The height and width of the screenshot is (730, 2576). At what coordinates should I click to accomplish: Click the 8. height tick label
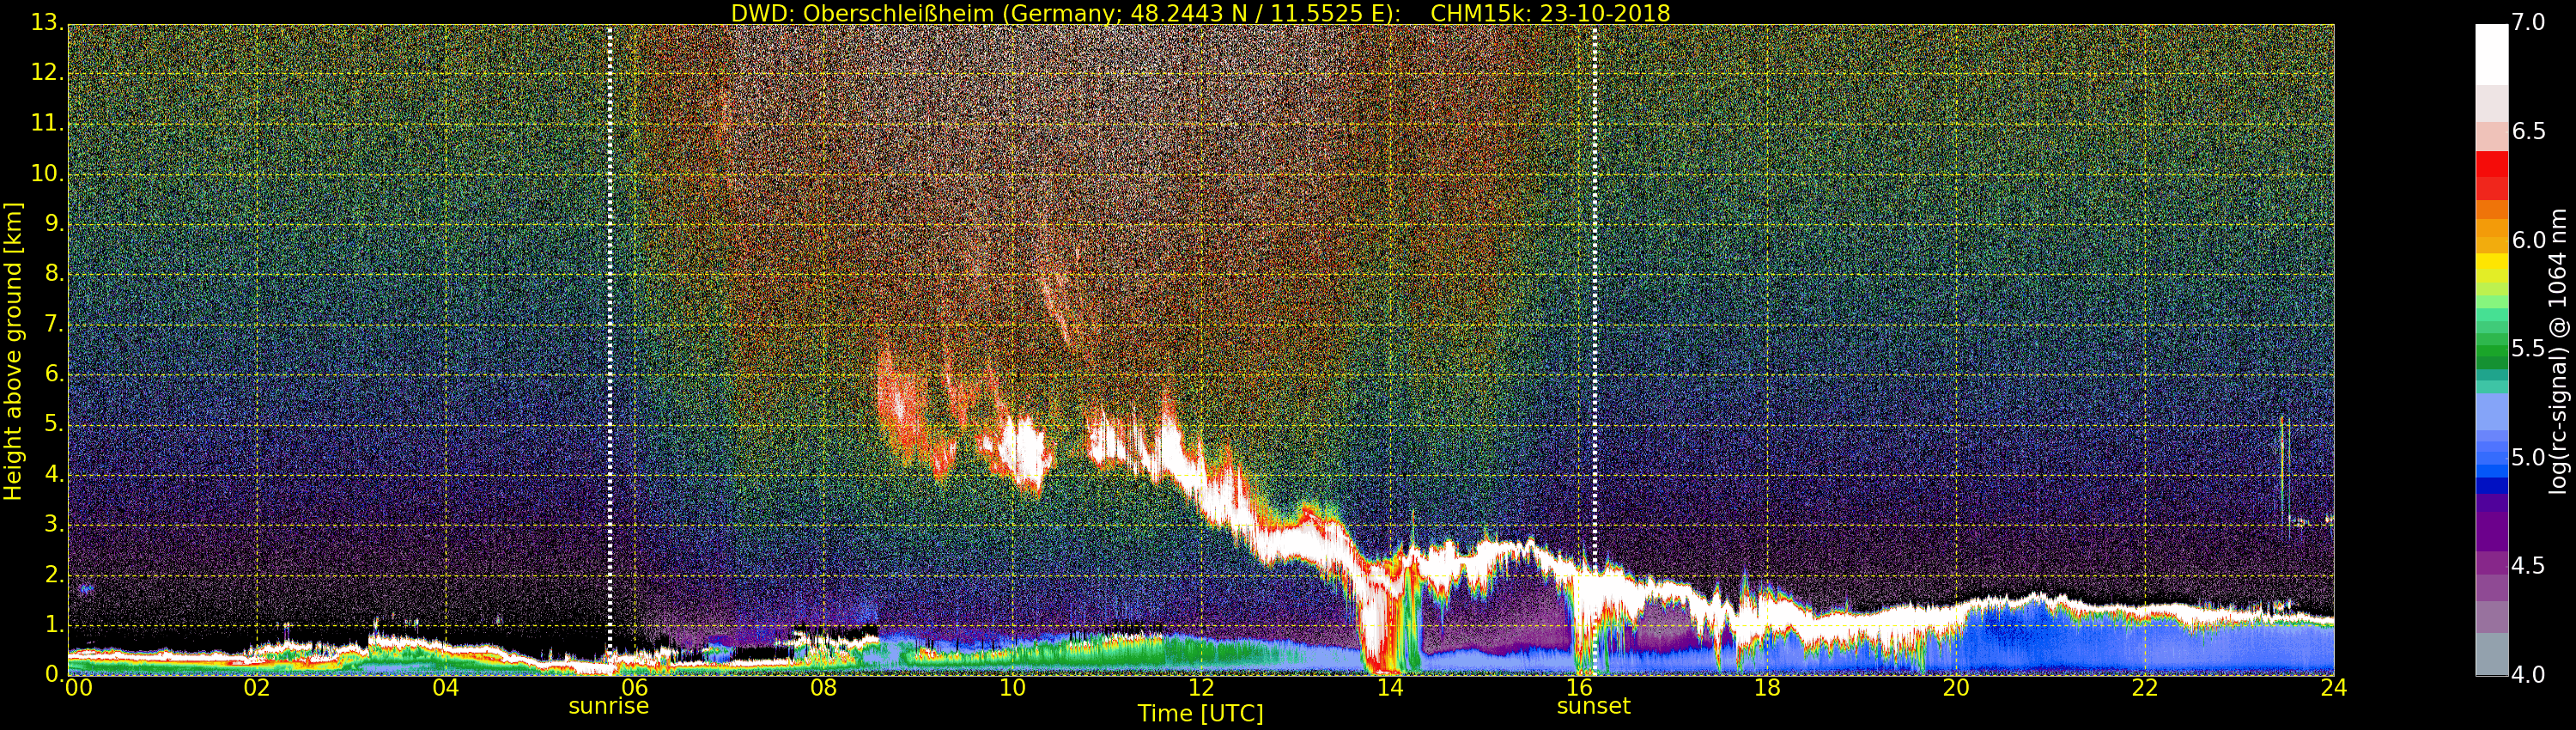(54, 274)
